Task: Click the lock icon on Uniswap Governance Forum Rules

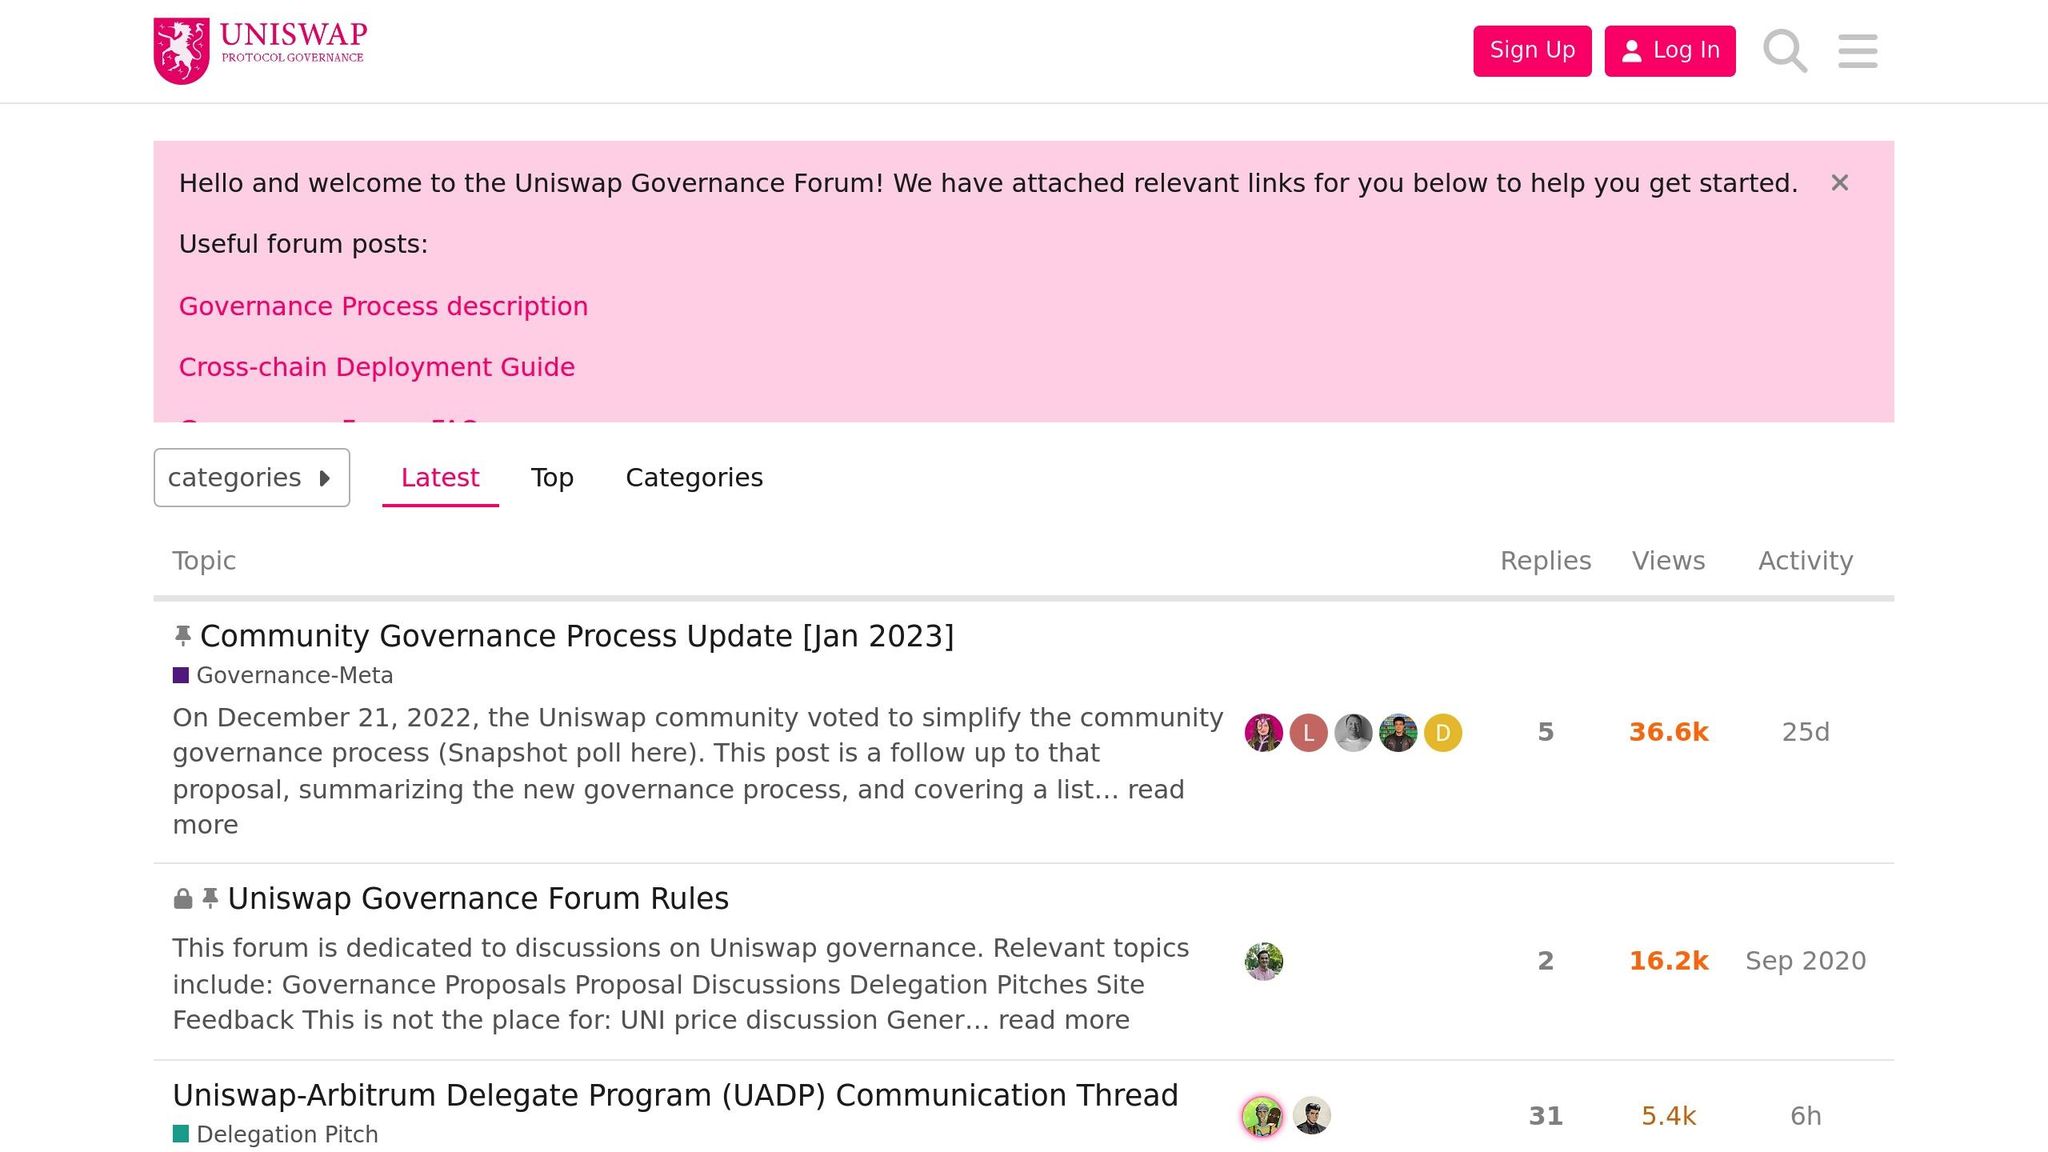Action: [182, 898]
